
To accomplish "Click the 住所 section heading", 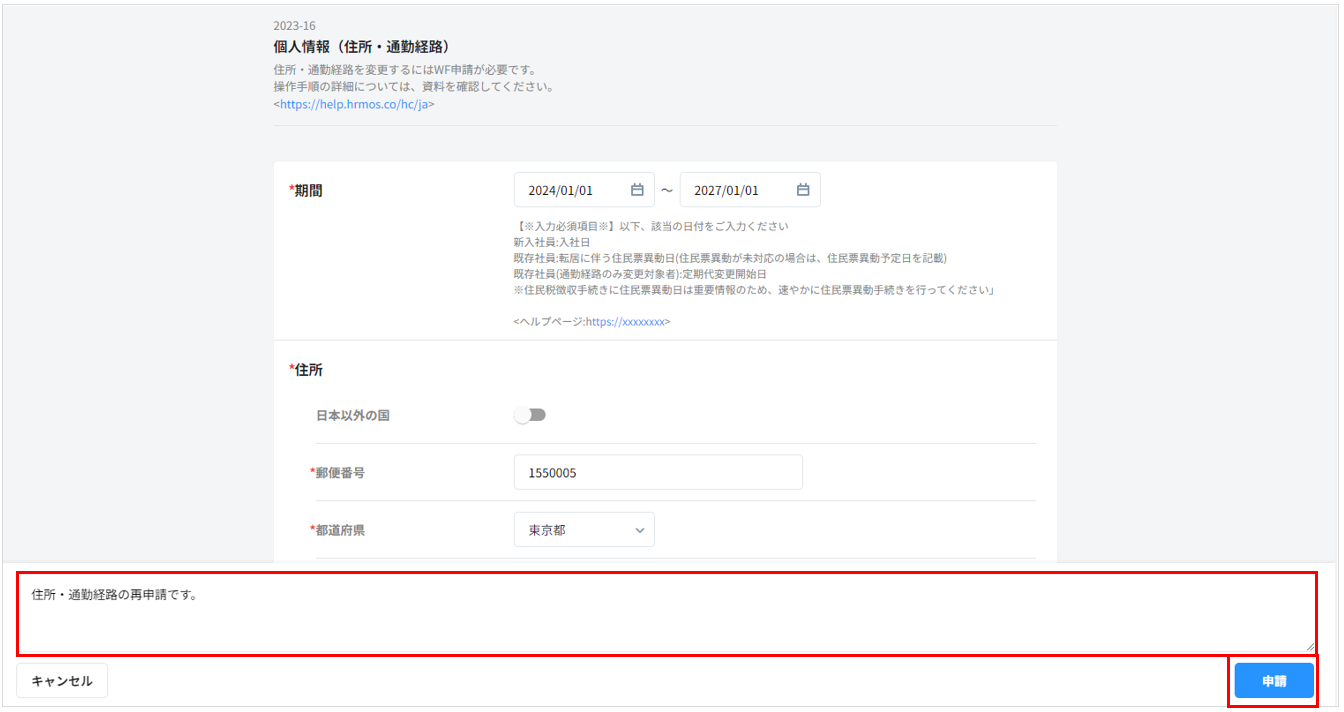I will coord(307,370).
